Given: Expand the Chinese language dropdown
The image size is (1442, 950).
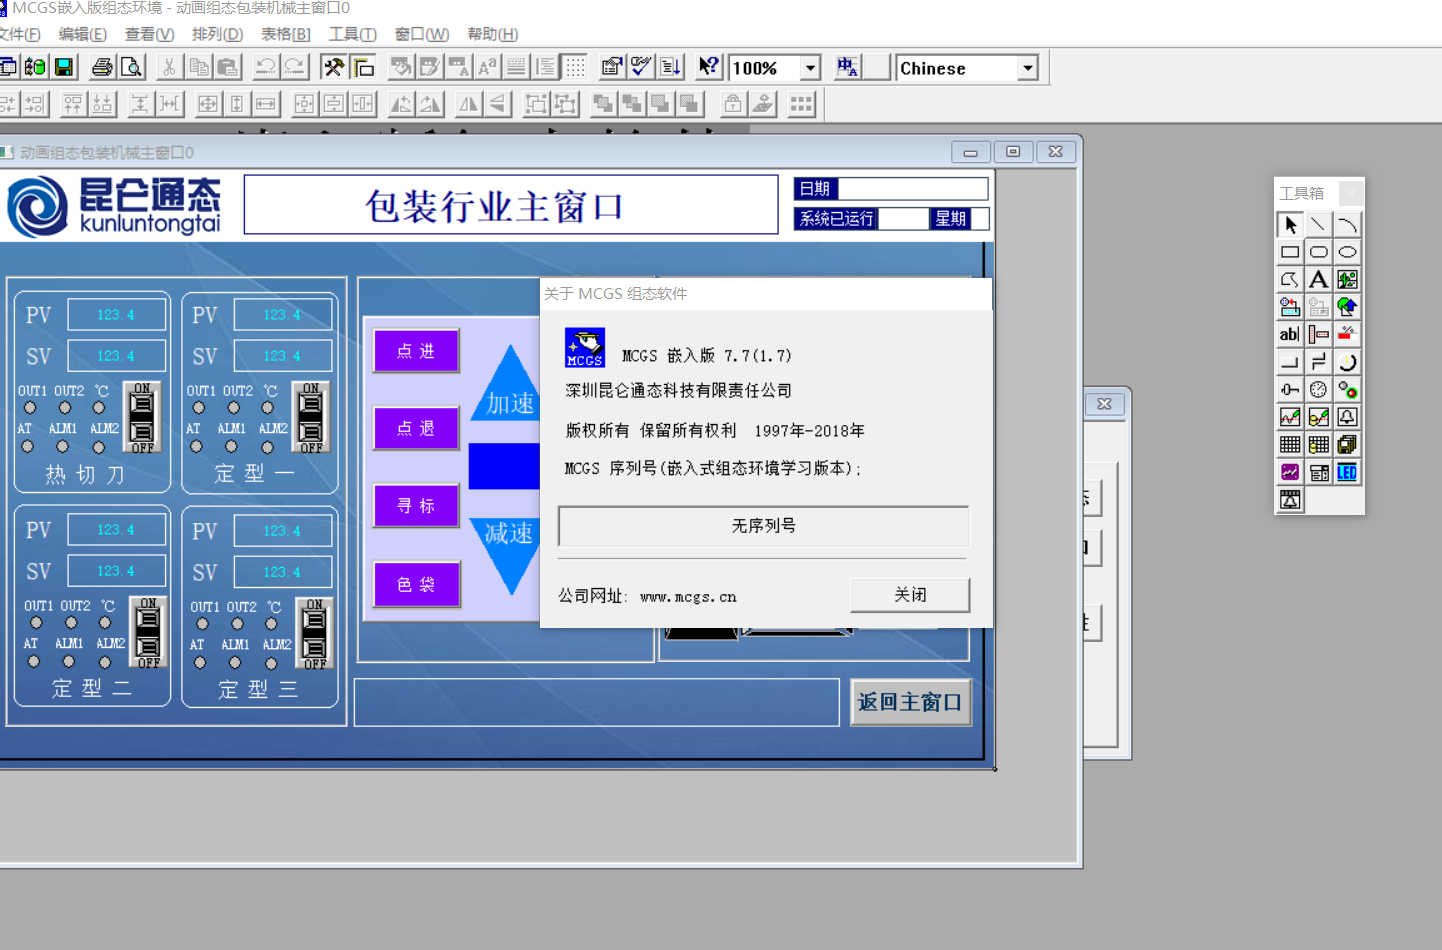Looking at the screenshot, I should pyautogui.click(x=1027, y=68).
